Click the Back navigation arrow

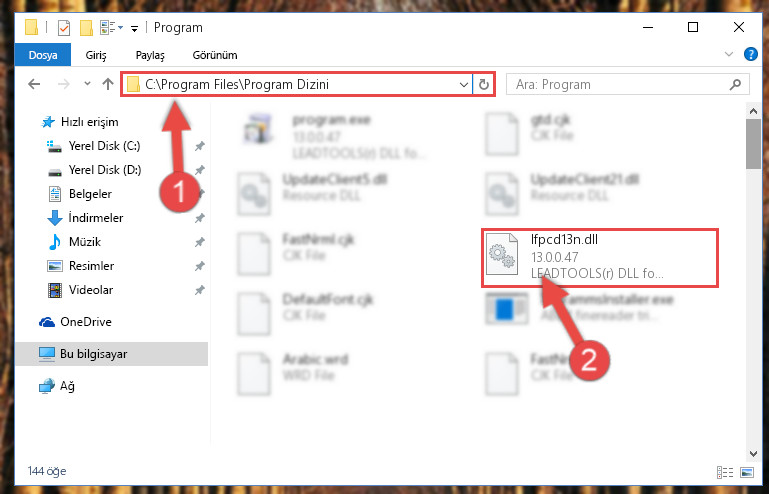tap(34, 84)
